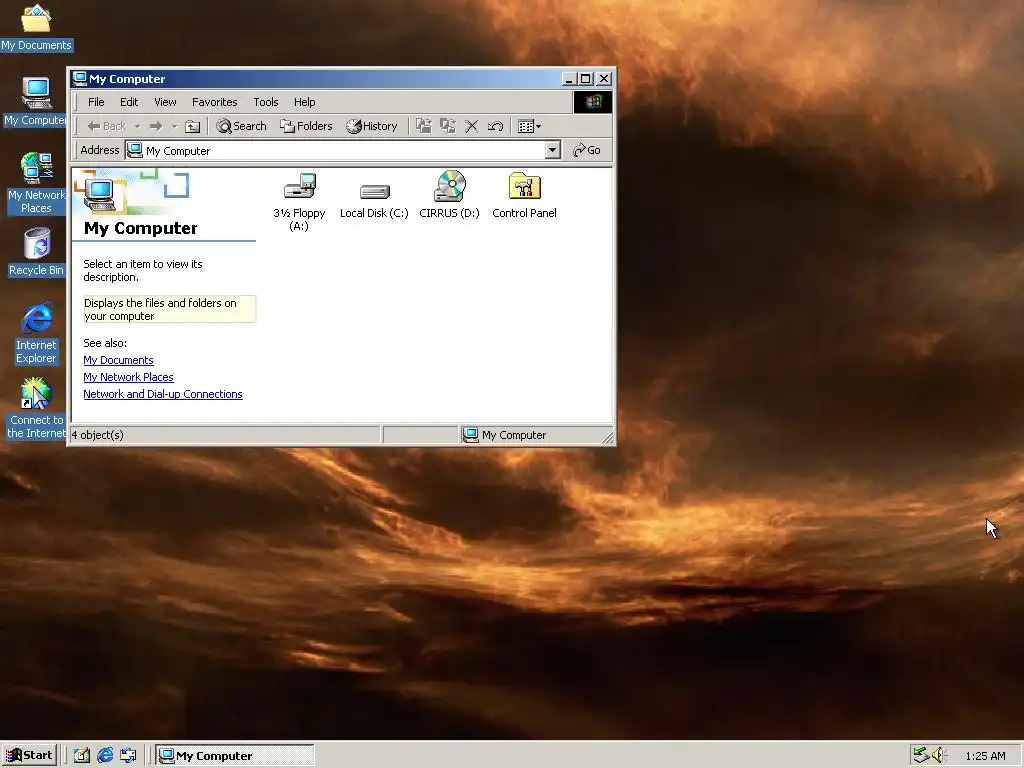Launch Outlook Express from quick launch
The width and height of the screenshot is (1024, 768).
128,756
